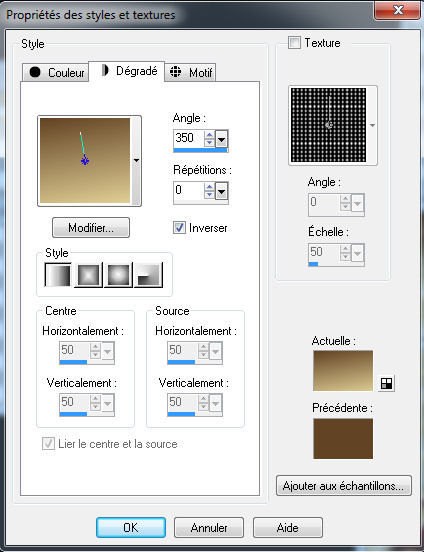Click the Modifier... button
The width and height of the screenshot is (424, 552).
click(91, 227)
